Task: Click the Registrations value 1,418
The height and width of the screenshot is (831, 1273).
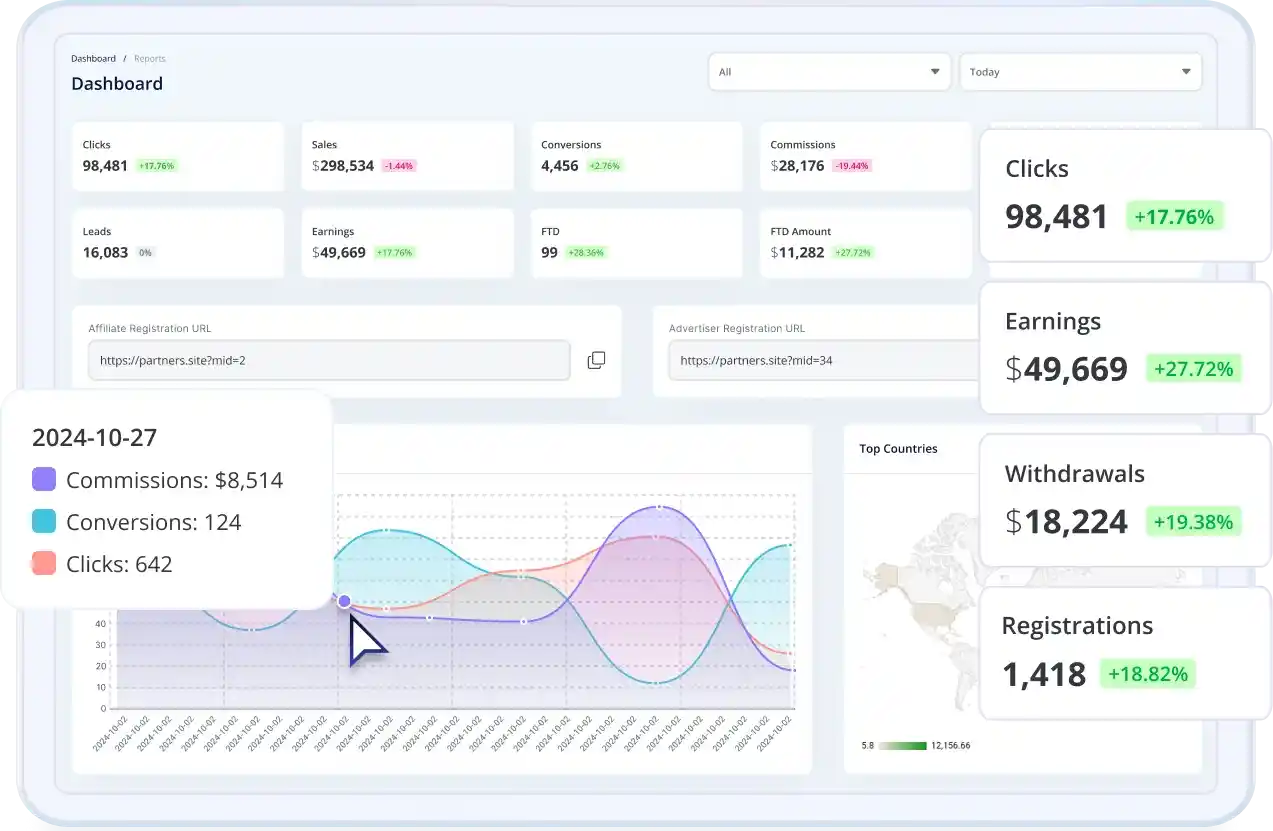Action: coord(1044,674)
